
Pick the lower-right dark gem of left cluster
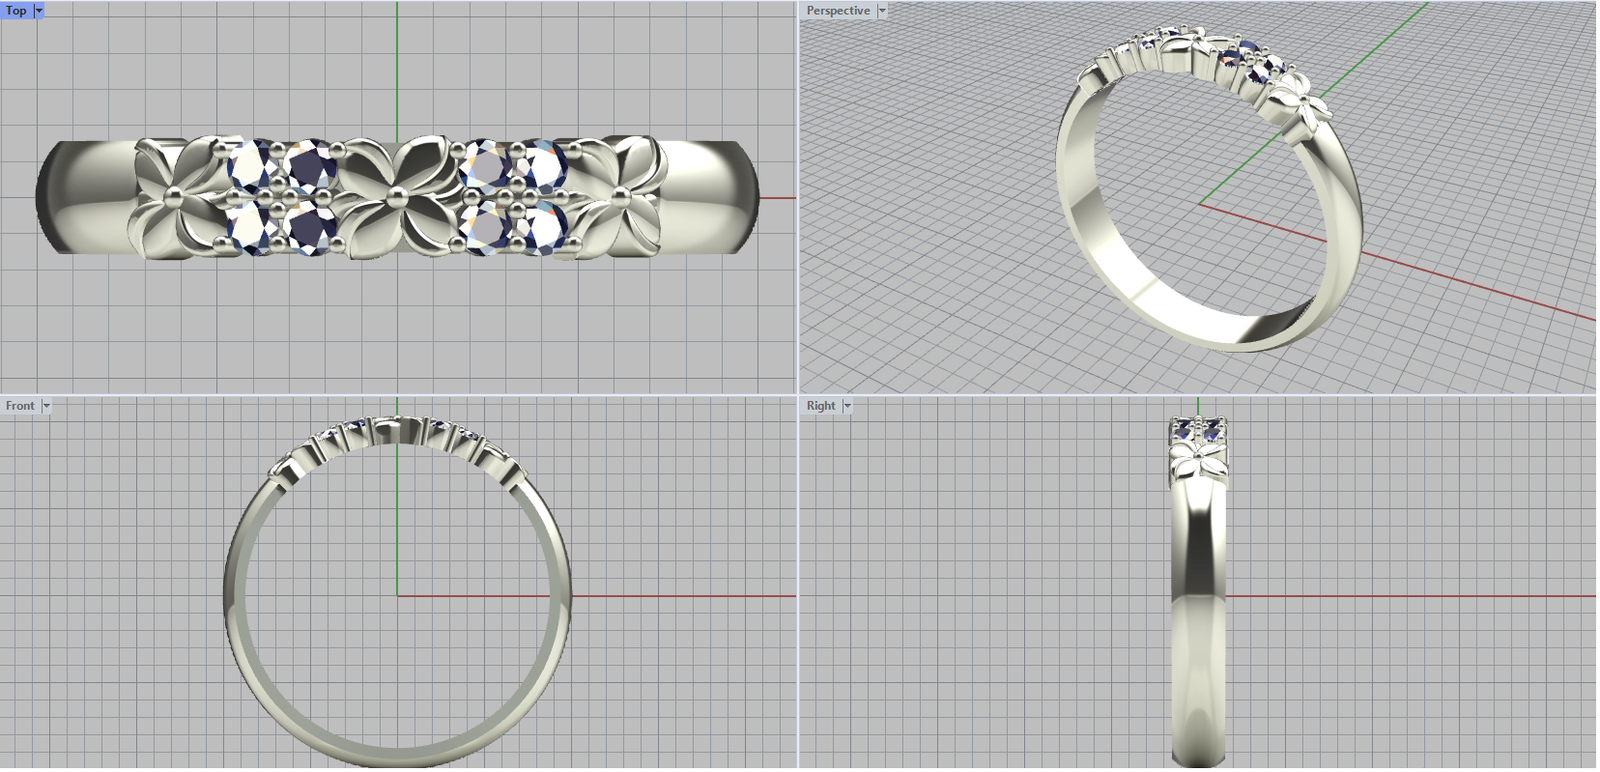(x=311, y=228)
